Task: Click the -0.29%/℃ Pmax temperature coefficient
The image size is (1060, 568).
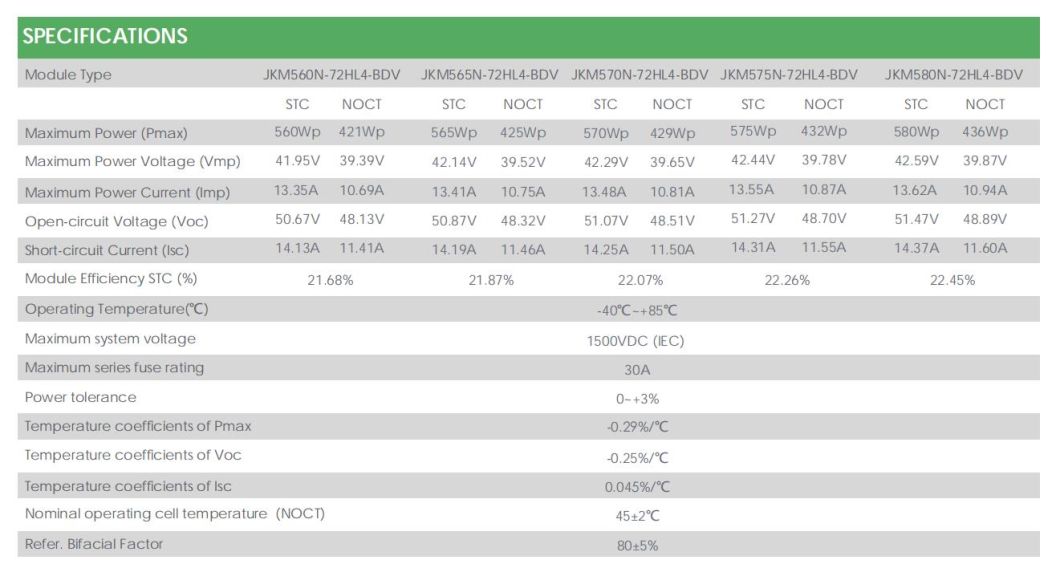Action: (638, 428)
